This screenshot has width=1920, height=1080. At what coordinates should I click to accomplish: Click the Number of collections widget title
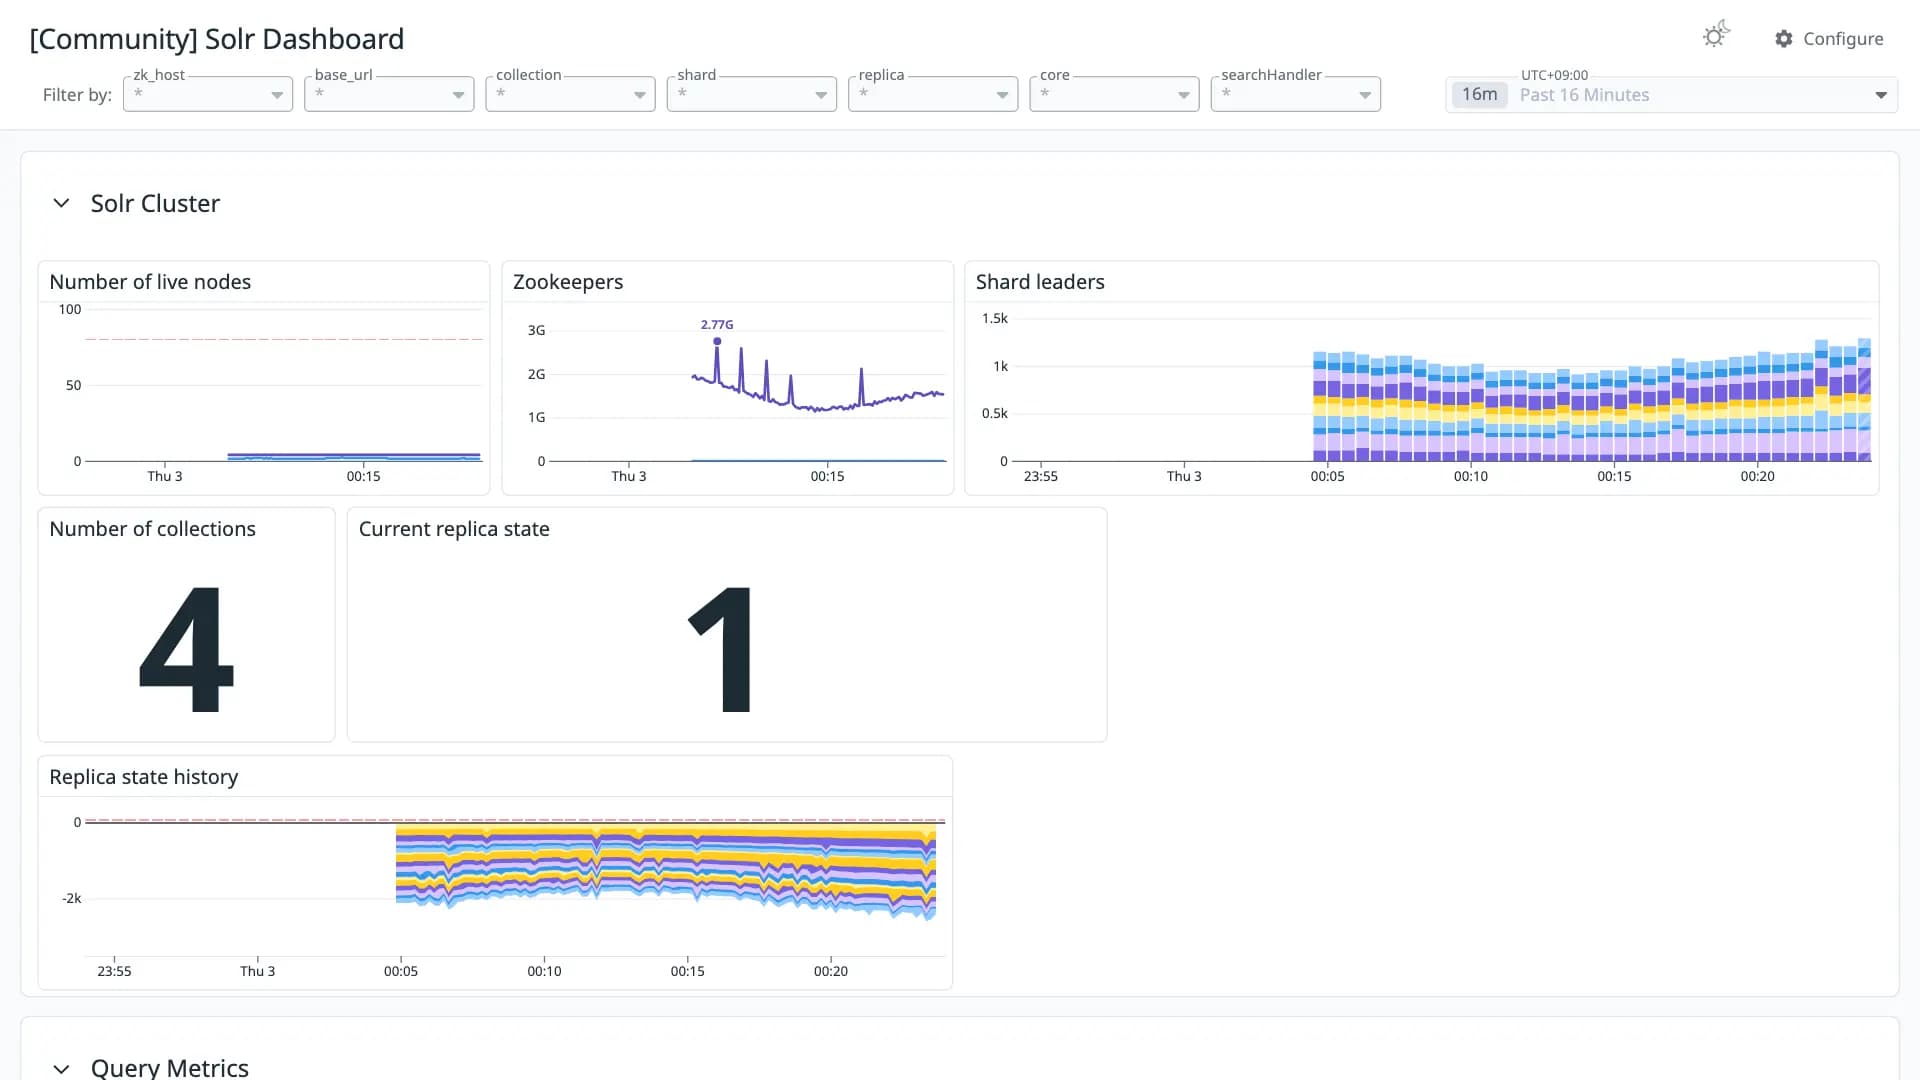152,529
